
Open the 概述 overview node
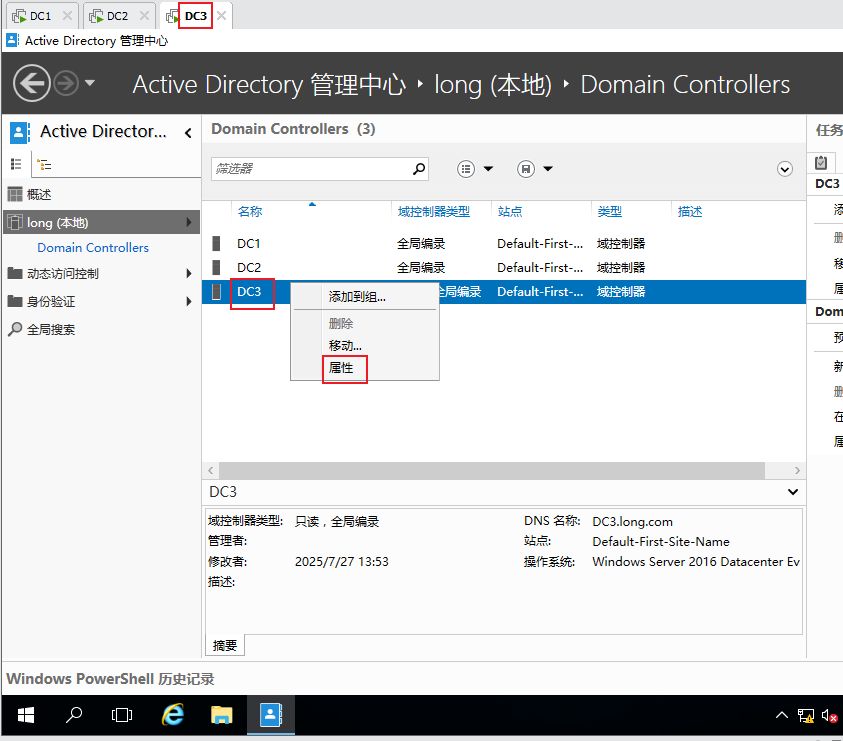click(39, 194)
